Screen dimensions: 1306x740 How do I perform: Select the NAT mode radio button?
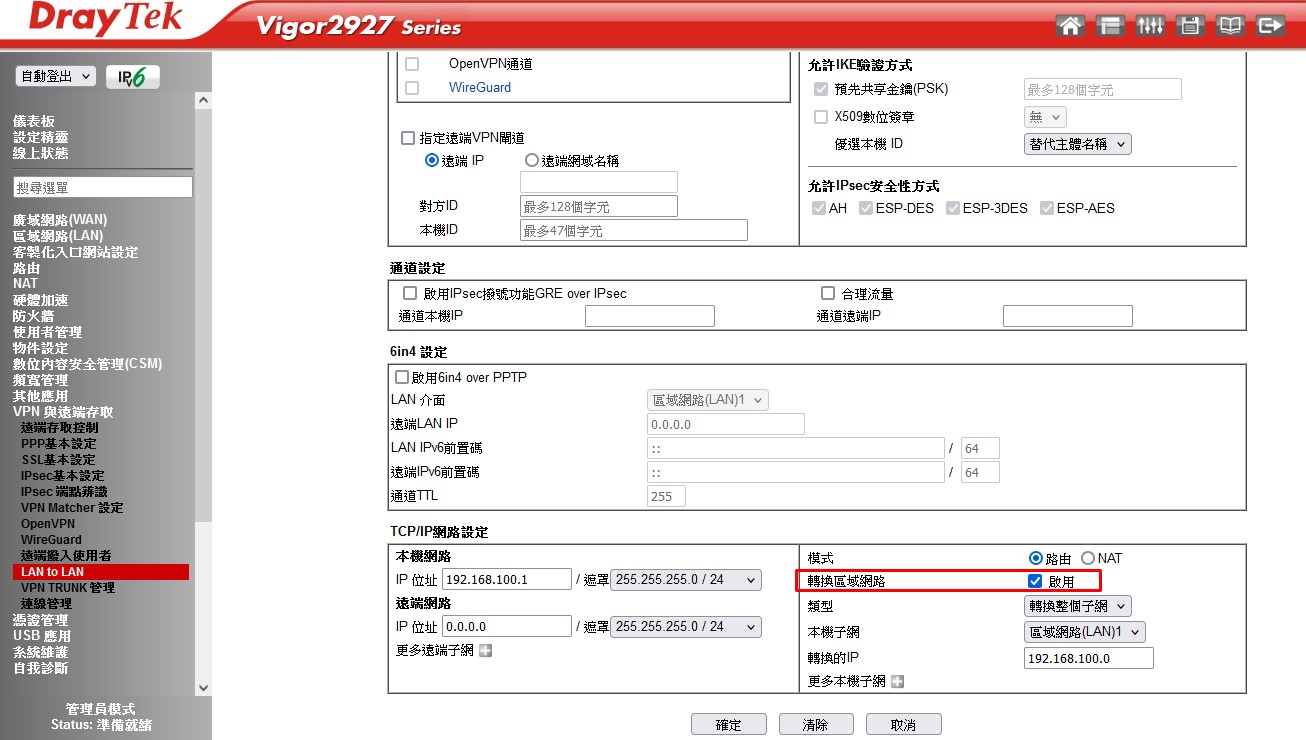(1087, 558)
